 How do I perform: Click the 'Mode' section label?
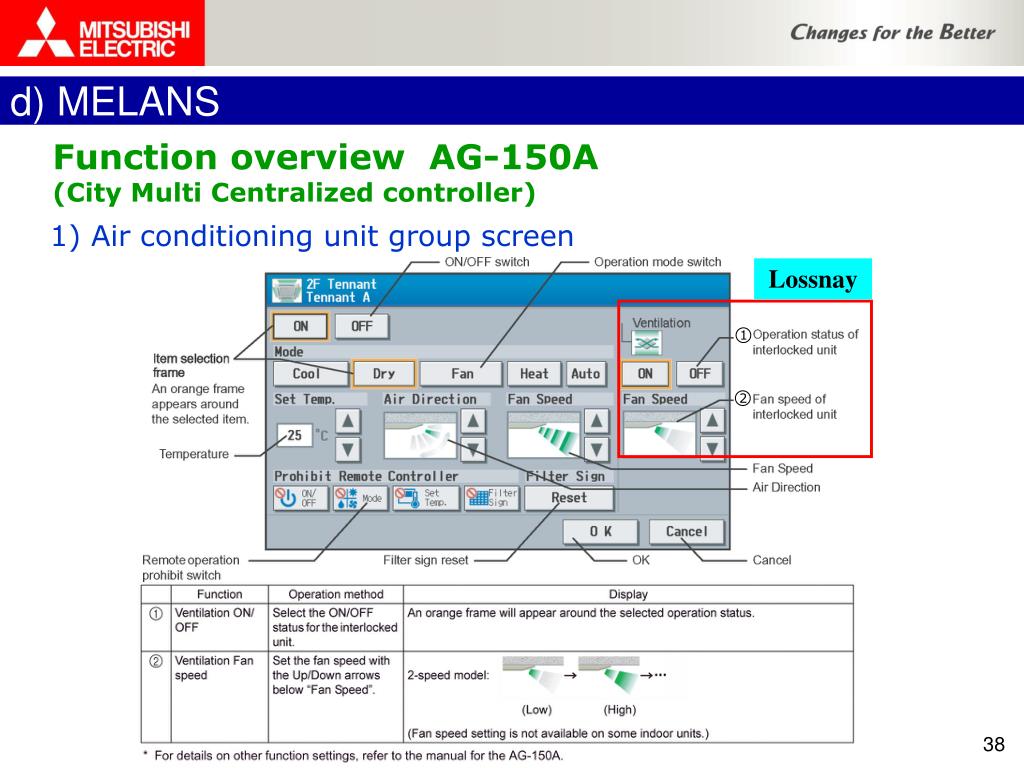(x=289, y=352)
